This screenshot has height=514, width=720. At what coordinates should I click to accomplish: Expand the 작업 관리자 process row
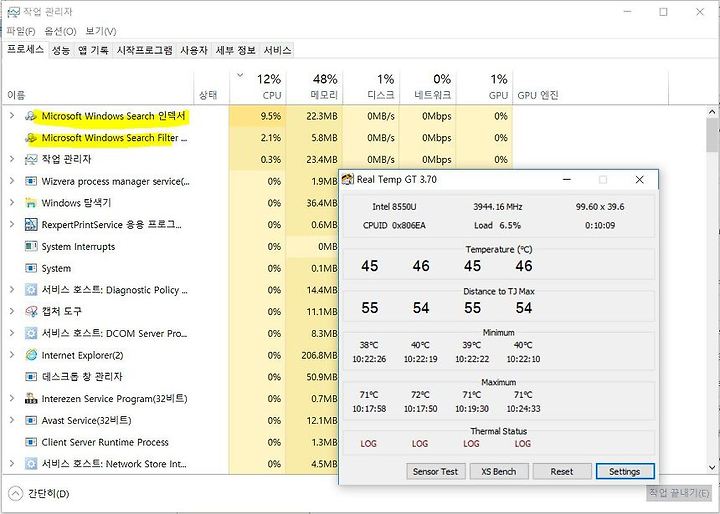(12, 159)
